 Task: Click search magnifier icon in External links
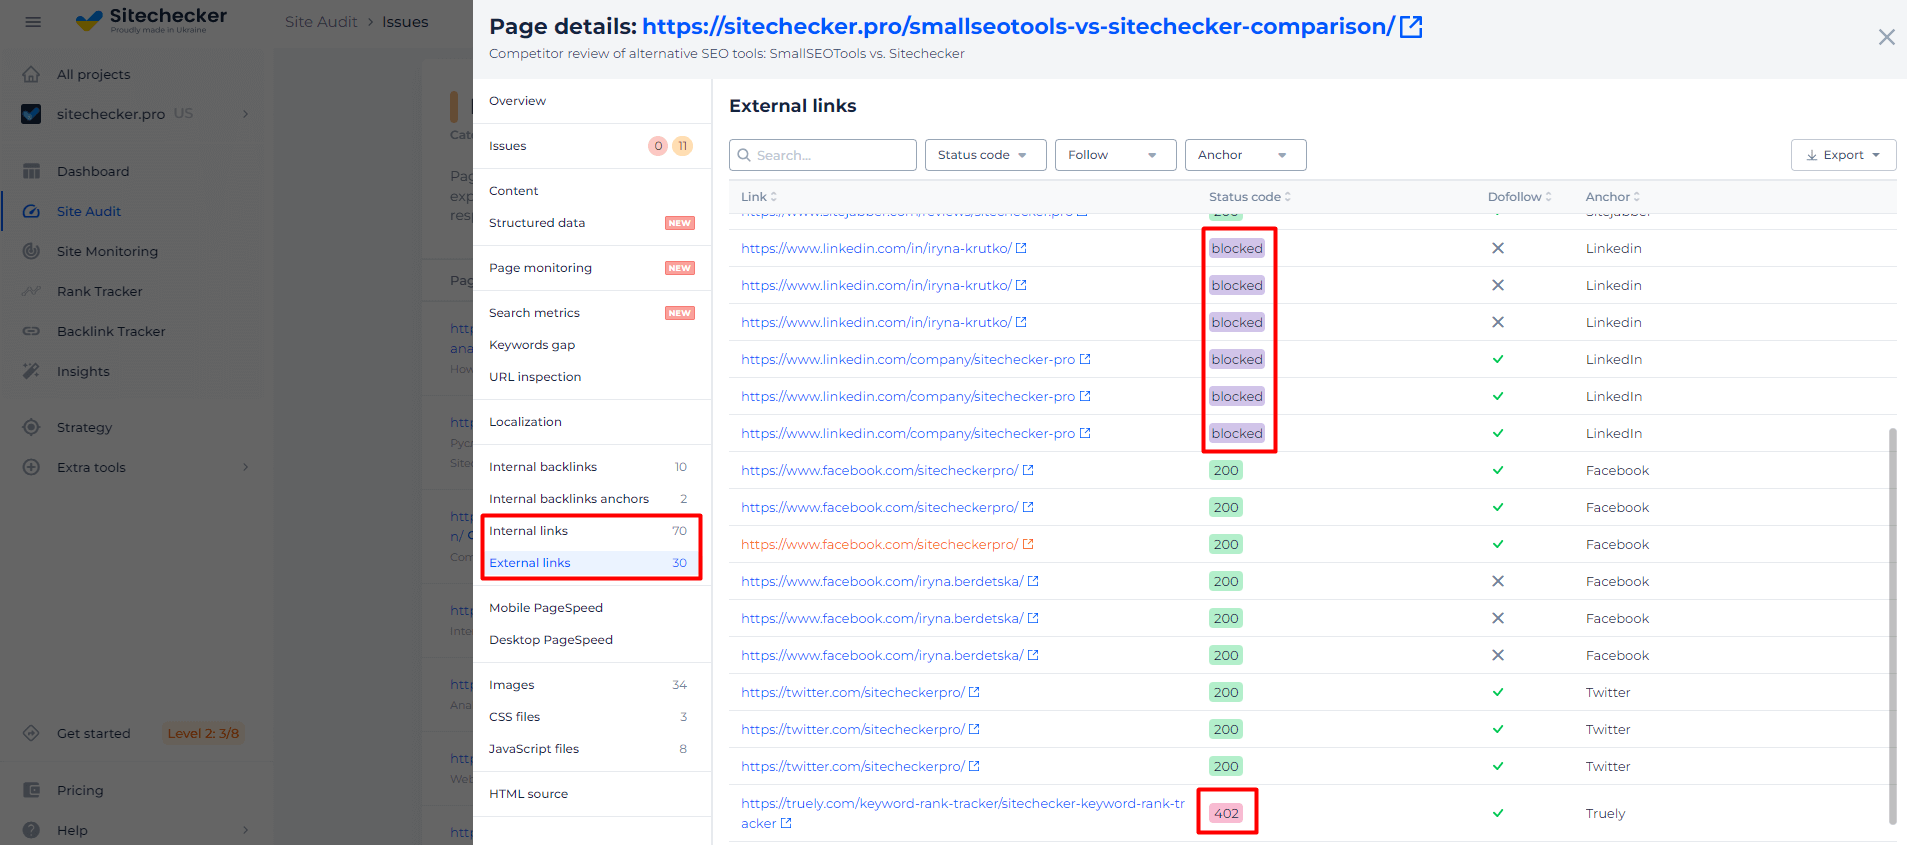pos(744,155)
